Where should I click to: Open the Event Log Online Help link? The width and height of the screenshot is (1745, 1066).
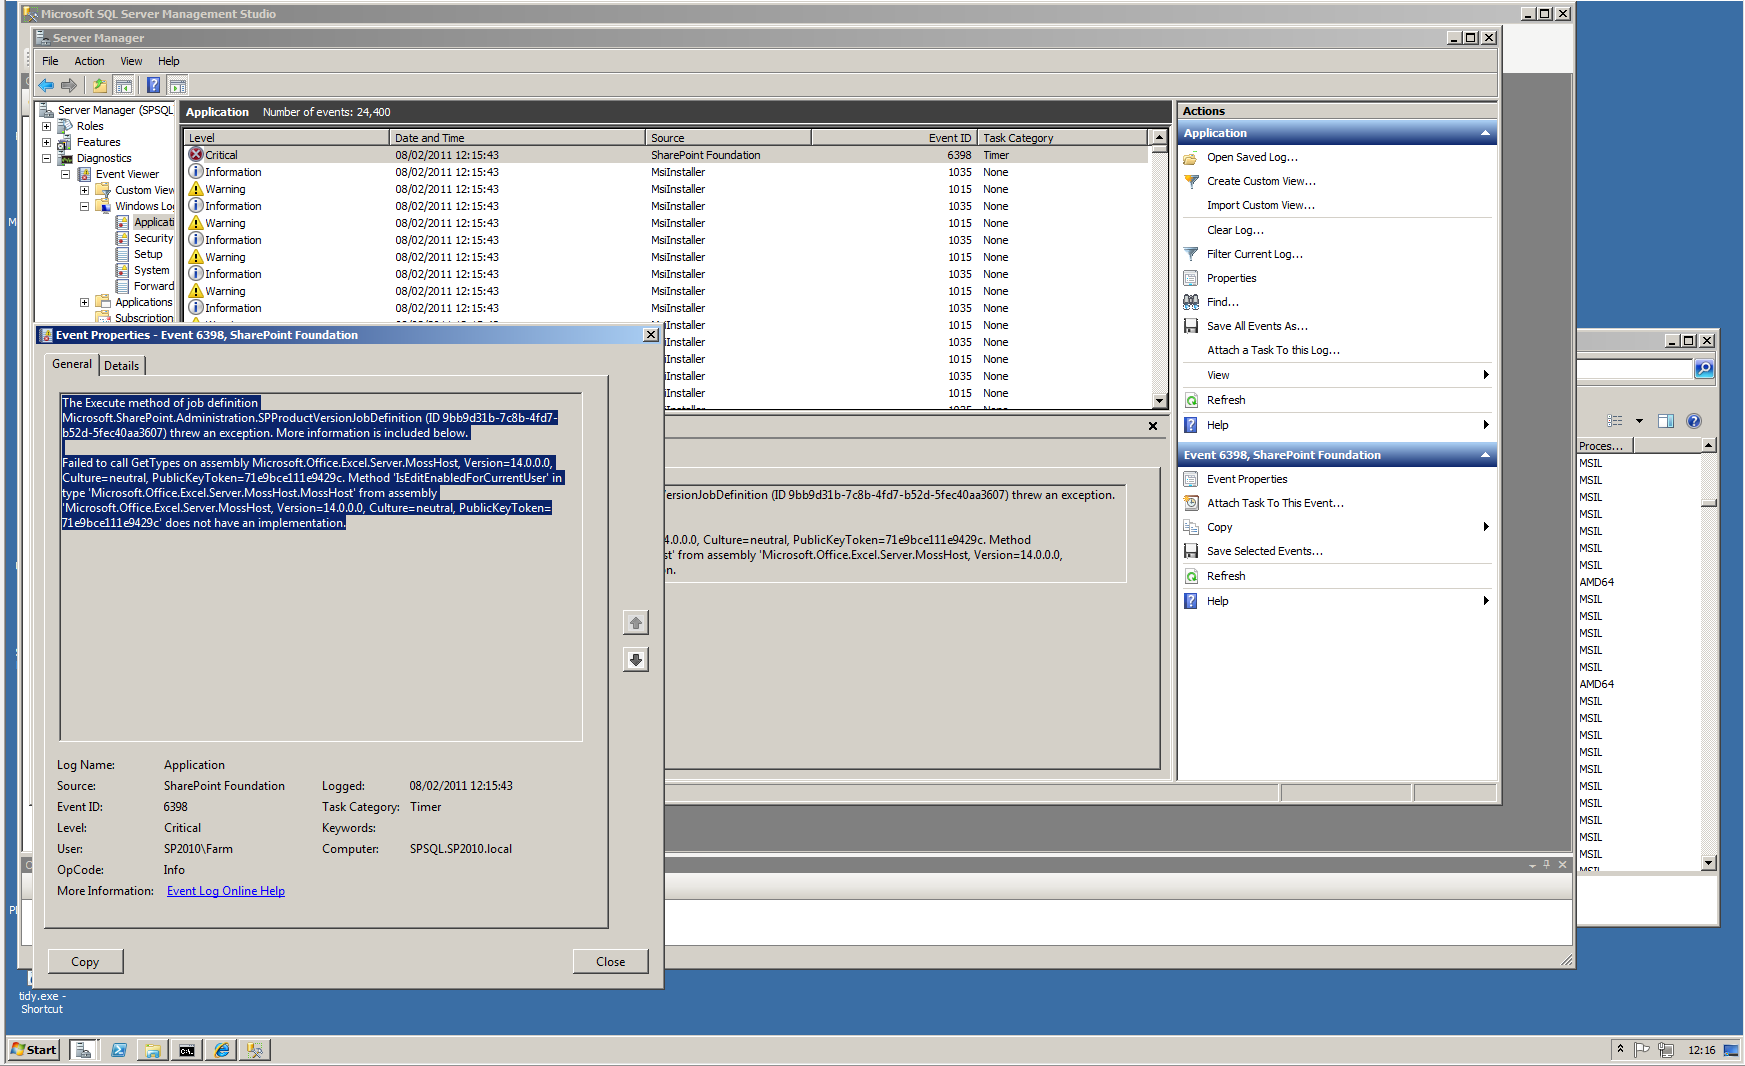tap(226, 891)
